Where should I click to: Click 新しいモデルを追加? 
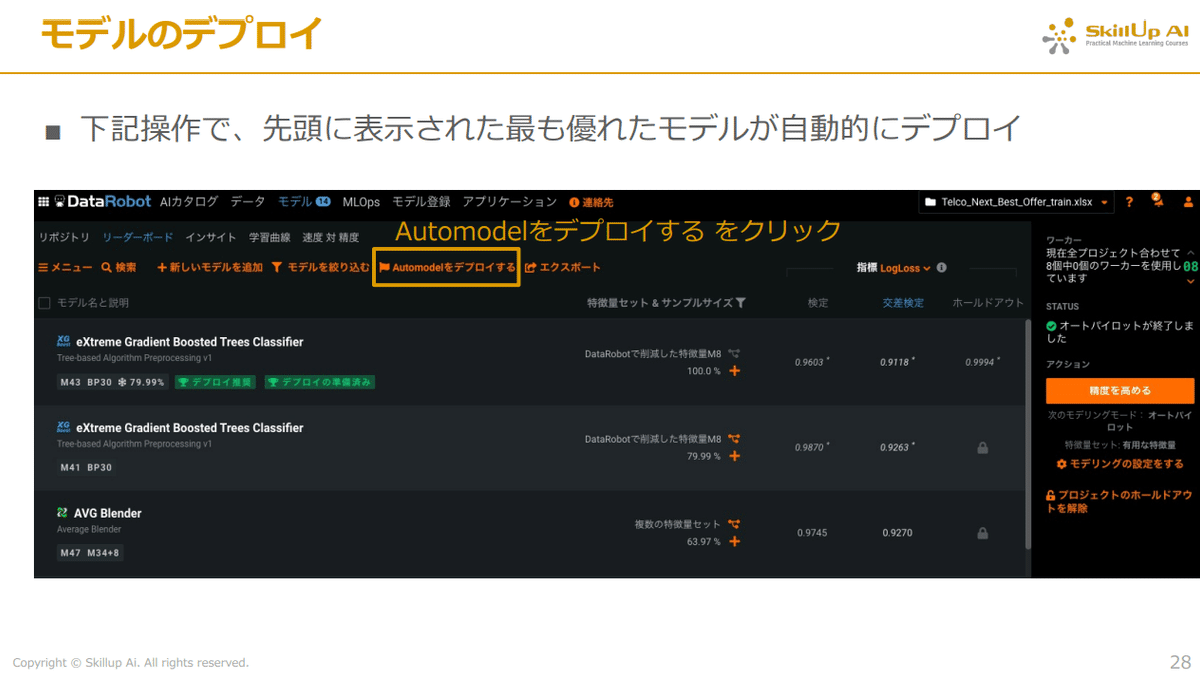click(x=210, y=268)
